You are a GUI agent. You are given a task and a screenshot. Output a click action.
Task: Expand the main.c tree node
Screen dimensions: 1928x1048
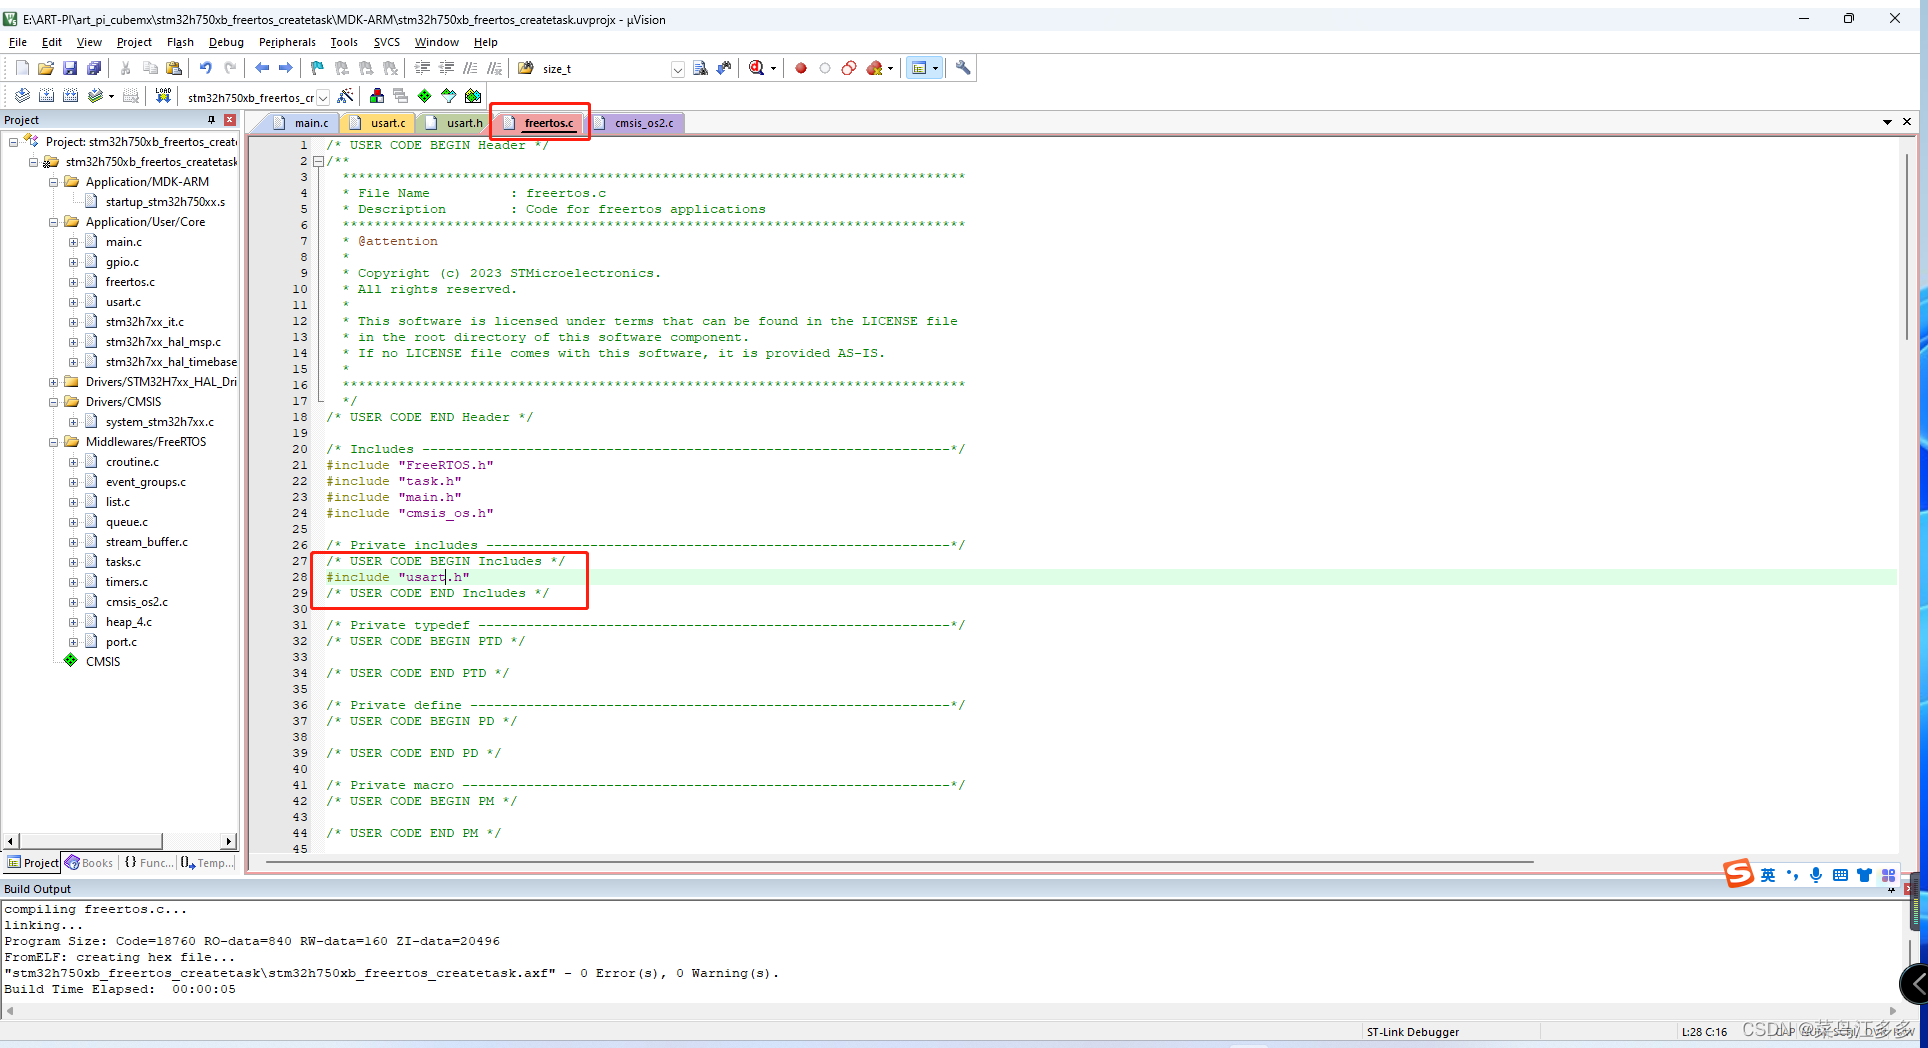point(73,242)
